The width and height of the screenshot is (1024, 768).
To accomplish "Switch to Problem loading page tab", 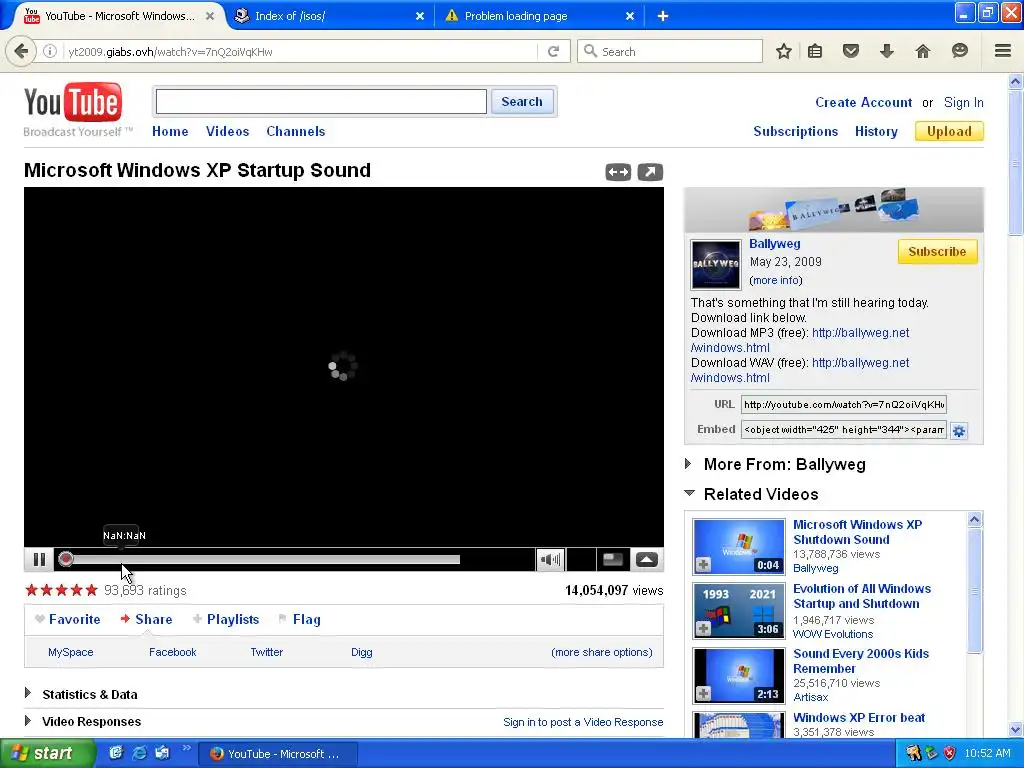I will 539,16.
